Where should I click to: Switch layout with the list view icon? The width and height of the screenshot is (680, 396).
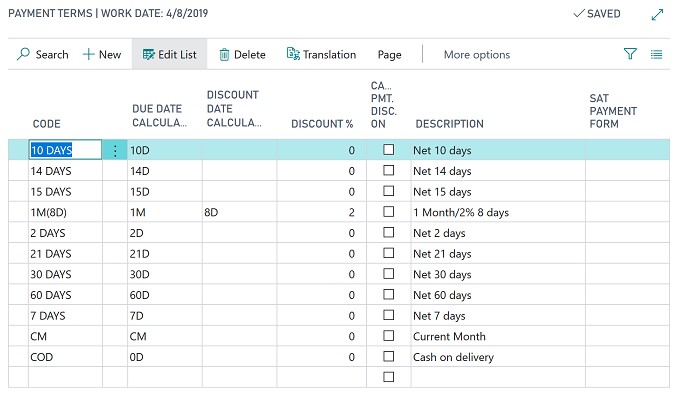click(x=656, y=54)
